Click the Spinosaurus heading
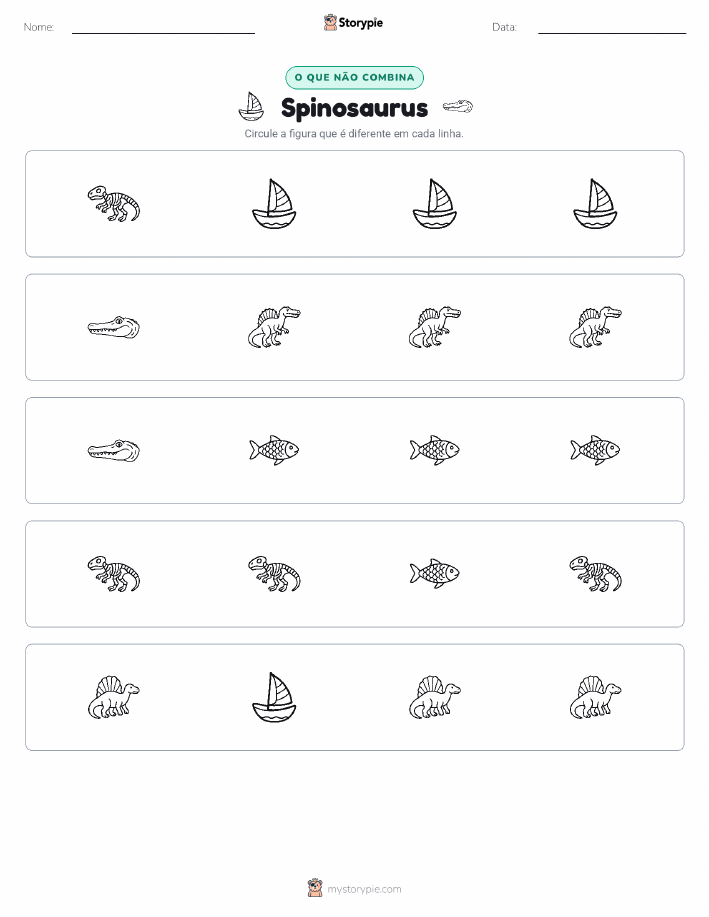Viewport: 709px width, 917px height. point(354,108)
